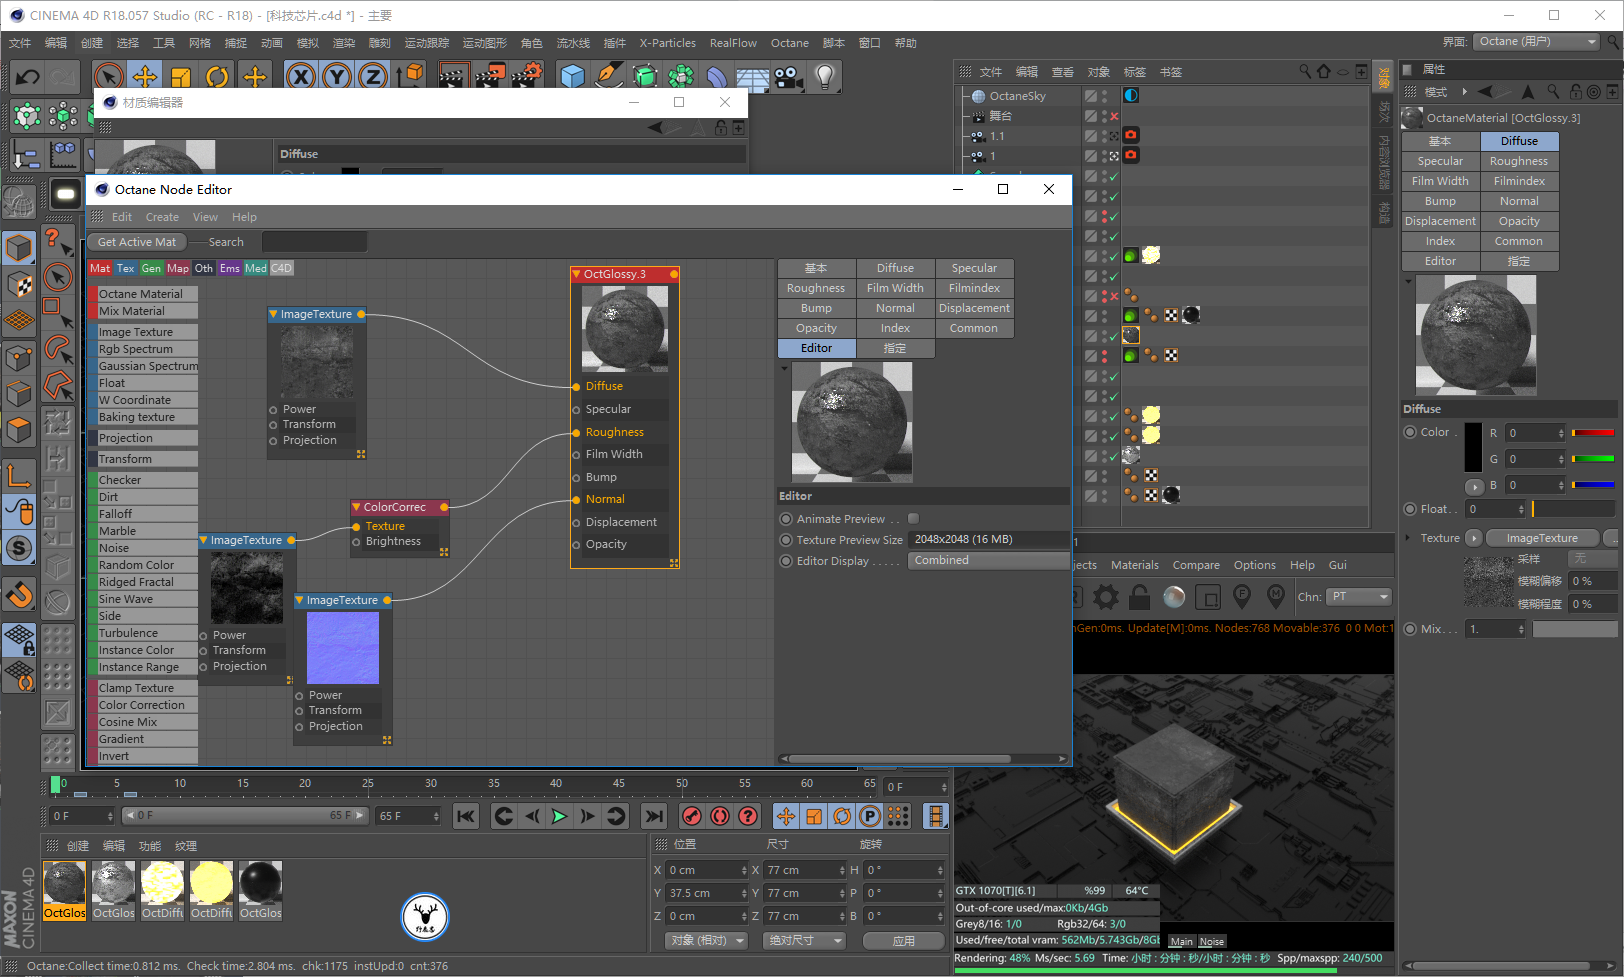
Task: Toggle the Color radio in attributes panel
Action: 1410,432
